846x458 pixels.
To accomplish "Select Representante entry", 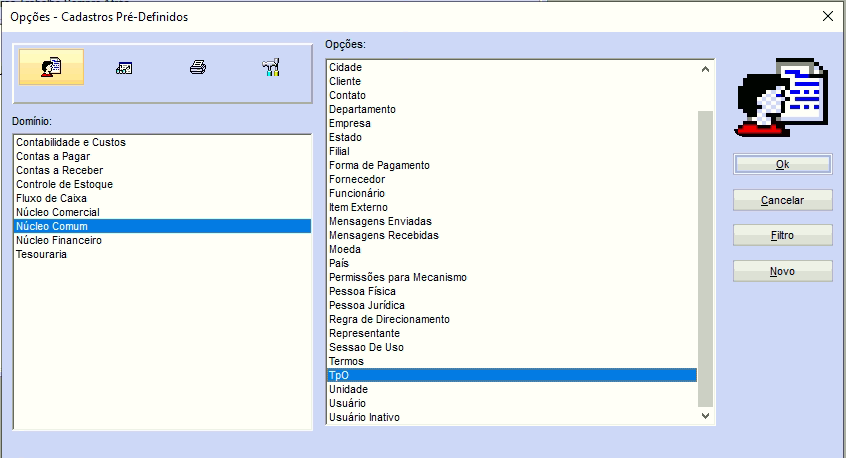I will [x=512, y=334].
